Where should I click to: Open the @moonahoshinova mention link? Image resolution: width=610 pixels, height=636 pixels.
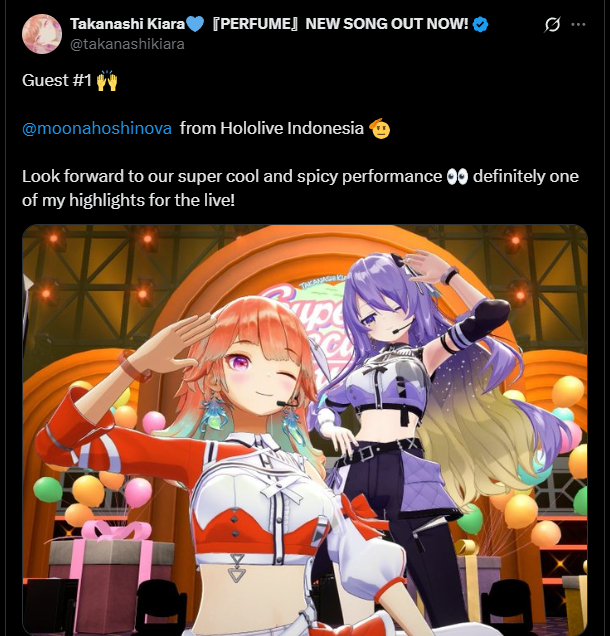(x=97, y=129)
